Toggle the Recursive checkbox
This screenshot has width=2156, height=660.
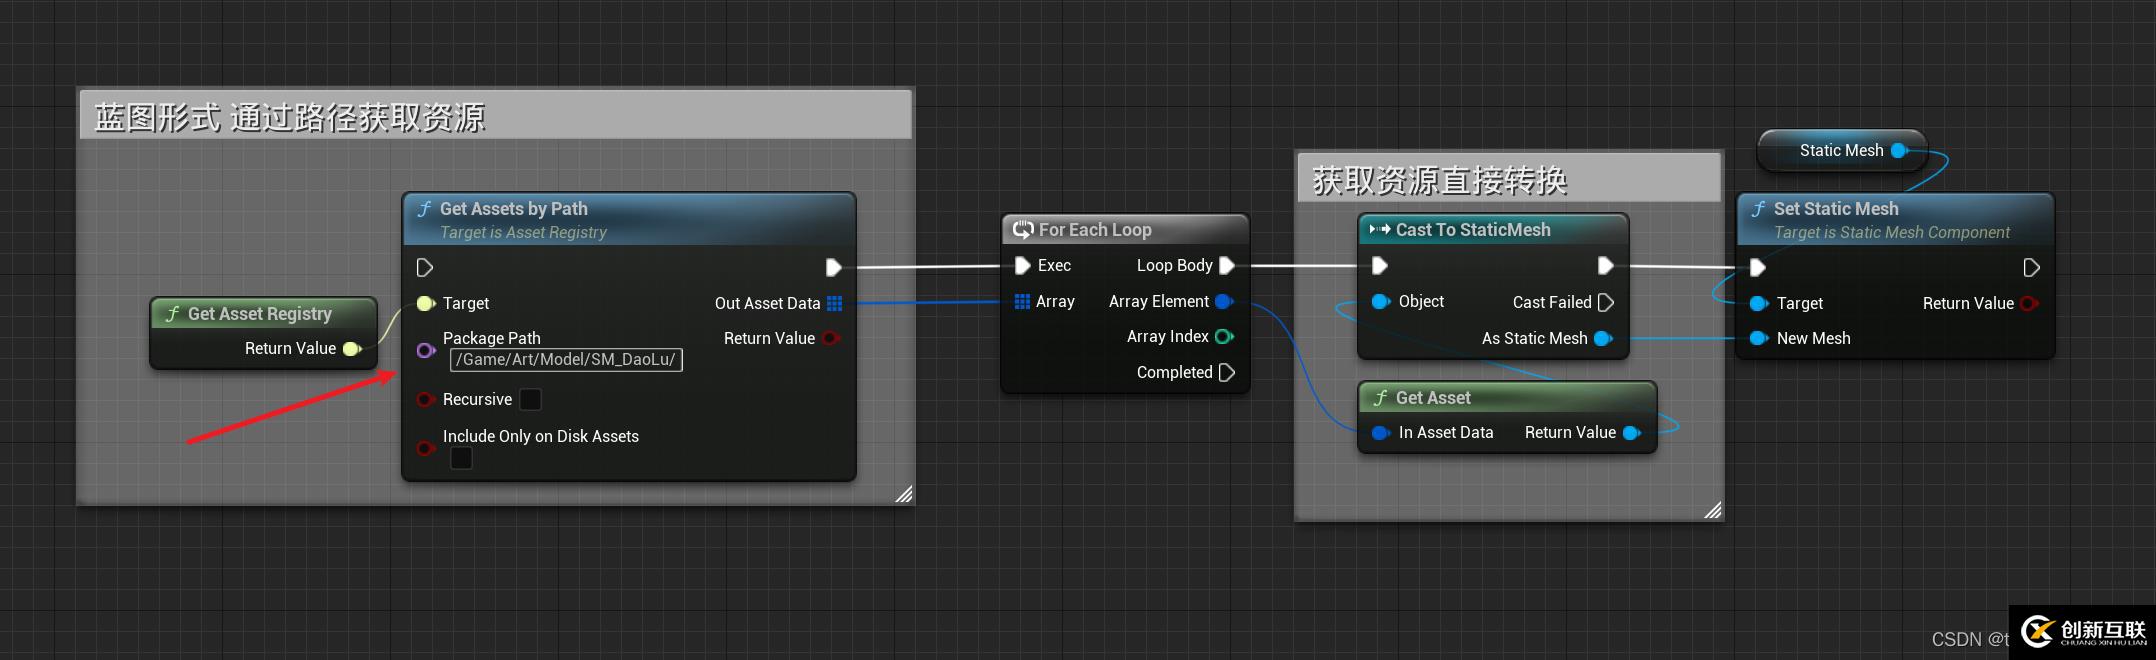pyautogui.click(x=531, y=400)
